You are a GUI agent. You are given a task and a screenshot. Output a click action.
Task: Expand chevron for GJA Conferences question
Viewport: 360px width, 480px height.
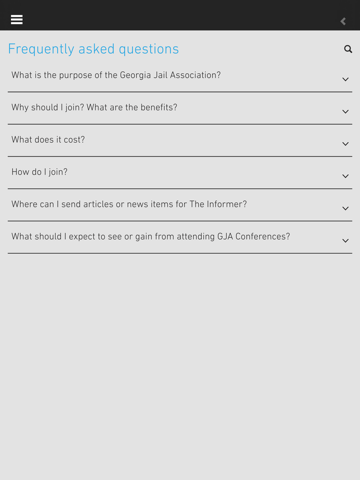[x=346, y=241]
